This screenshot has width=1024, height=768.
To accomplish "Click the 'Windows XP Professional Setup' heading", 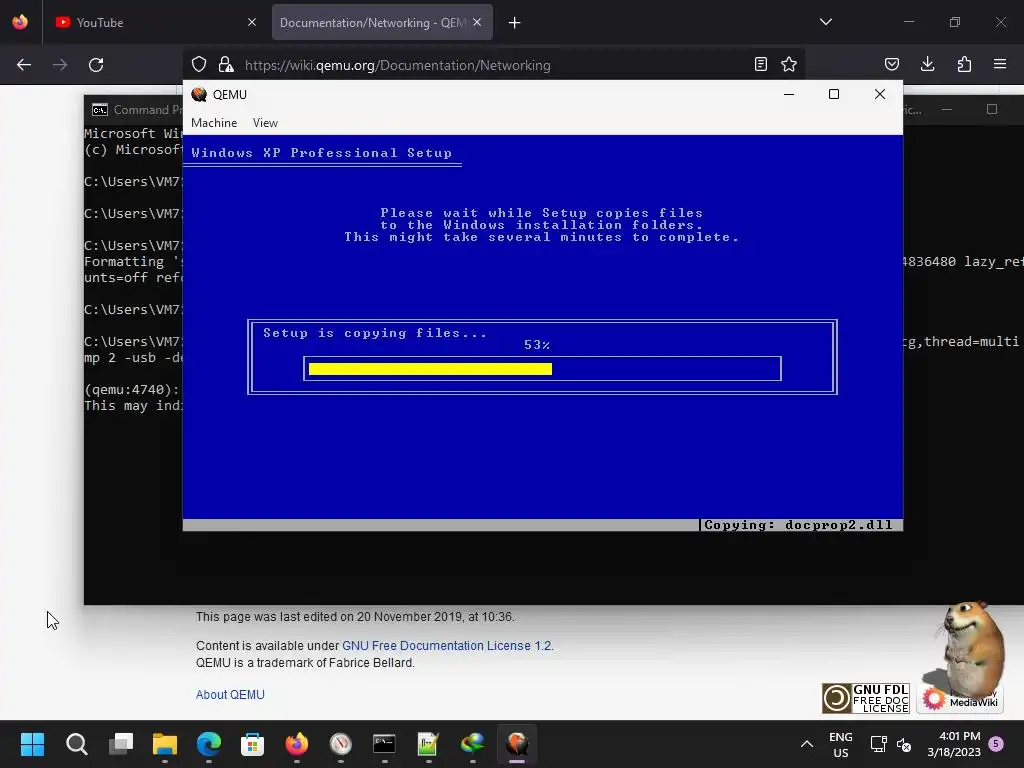I will coord(321,153).
